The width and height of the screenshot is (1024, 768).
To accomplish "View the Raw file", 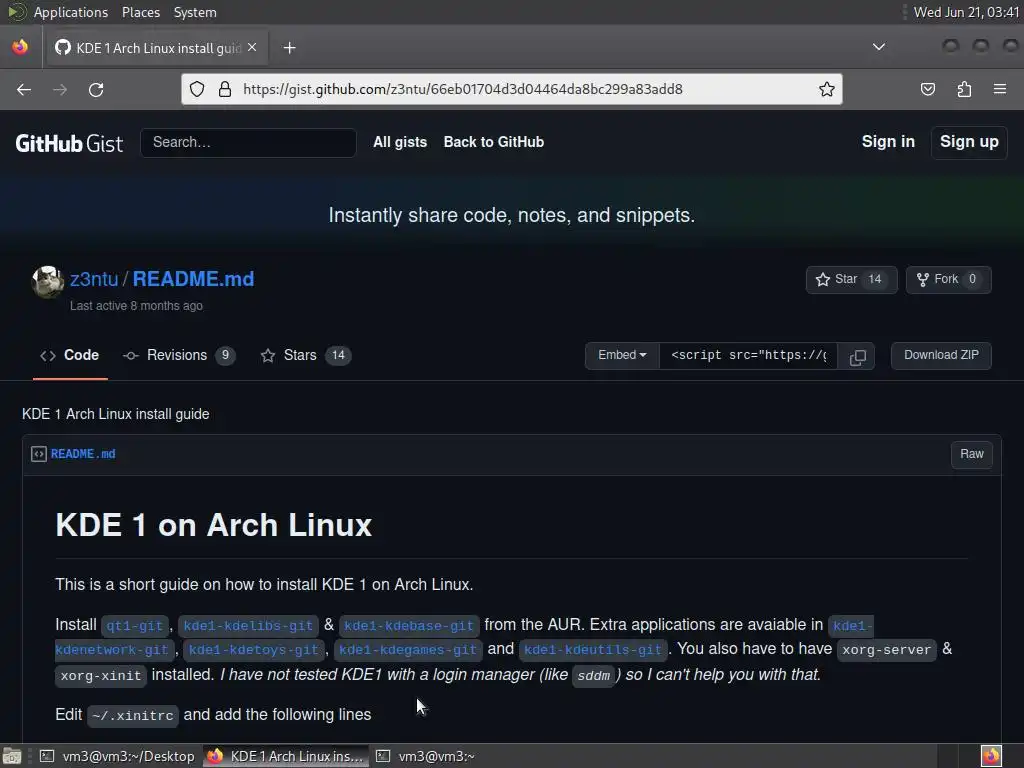I will pos(971,454).
